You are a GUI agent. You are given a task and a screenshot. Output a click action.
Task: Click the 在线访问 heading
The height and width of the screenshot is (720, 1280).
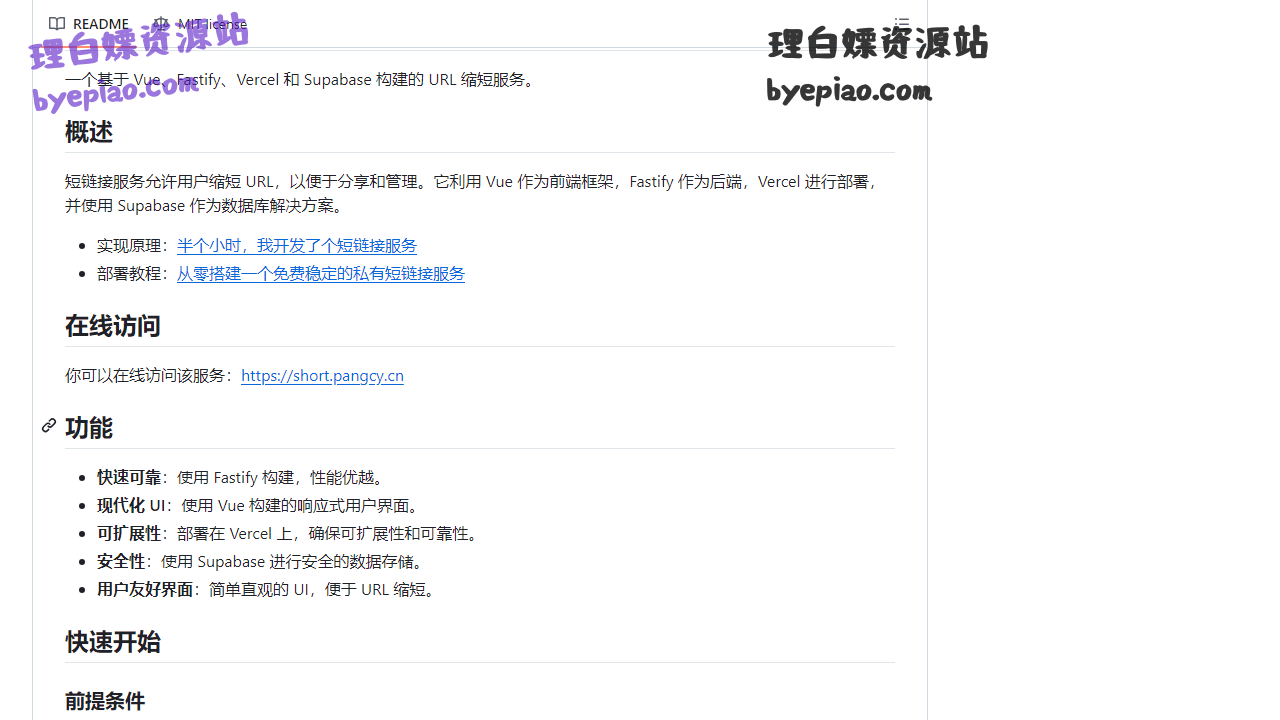112,326
